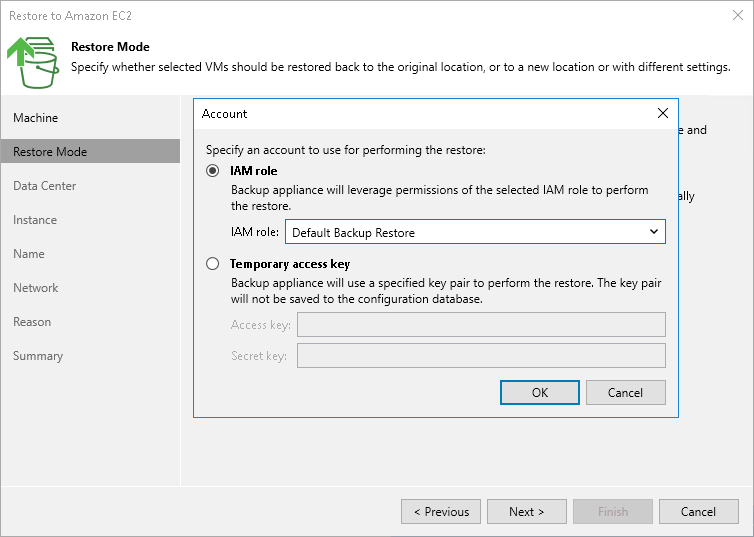
Task: Go to the Summary step
Action: pyautogui.click(x=38, y=356)
